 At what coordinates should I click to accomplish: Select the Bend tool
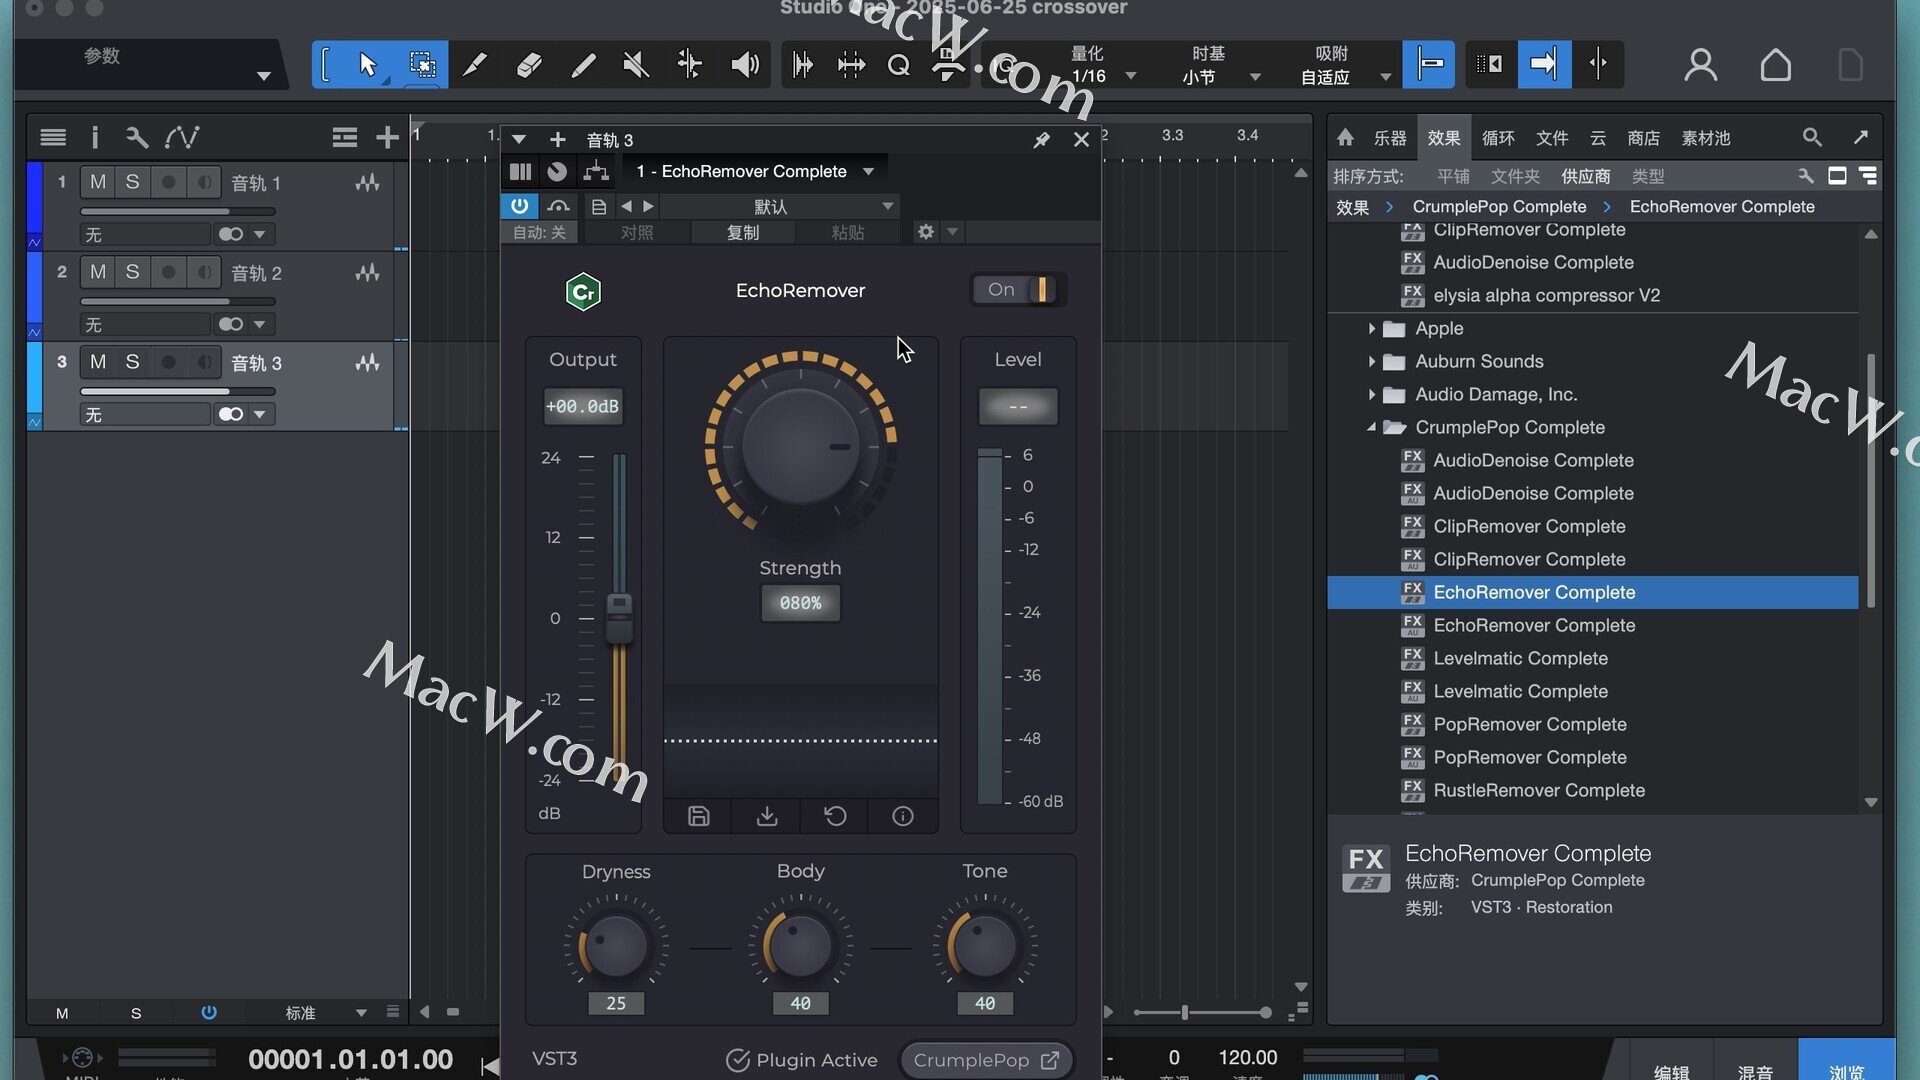pos(690,65)
